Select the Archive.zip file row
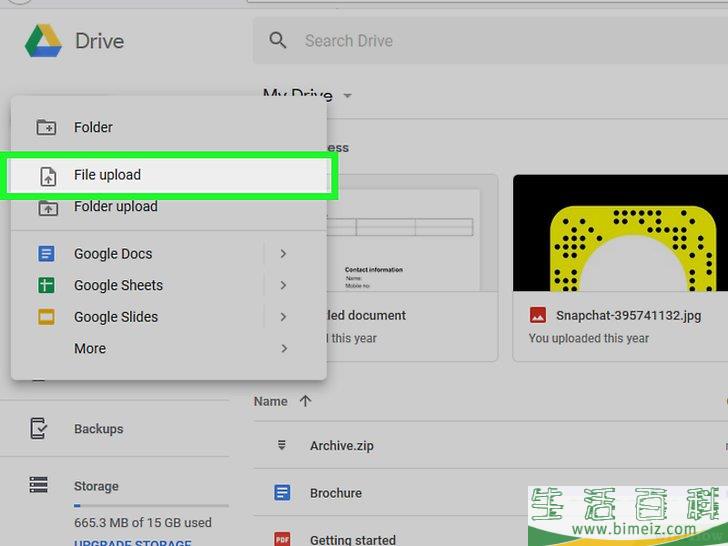Image resolution: width=728 pixels, height=546 pixels. click(x=490, y=446)
